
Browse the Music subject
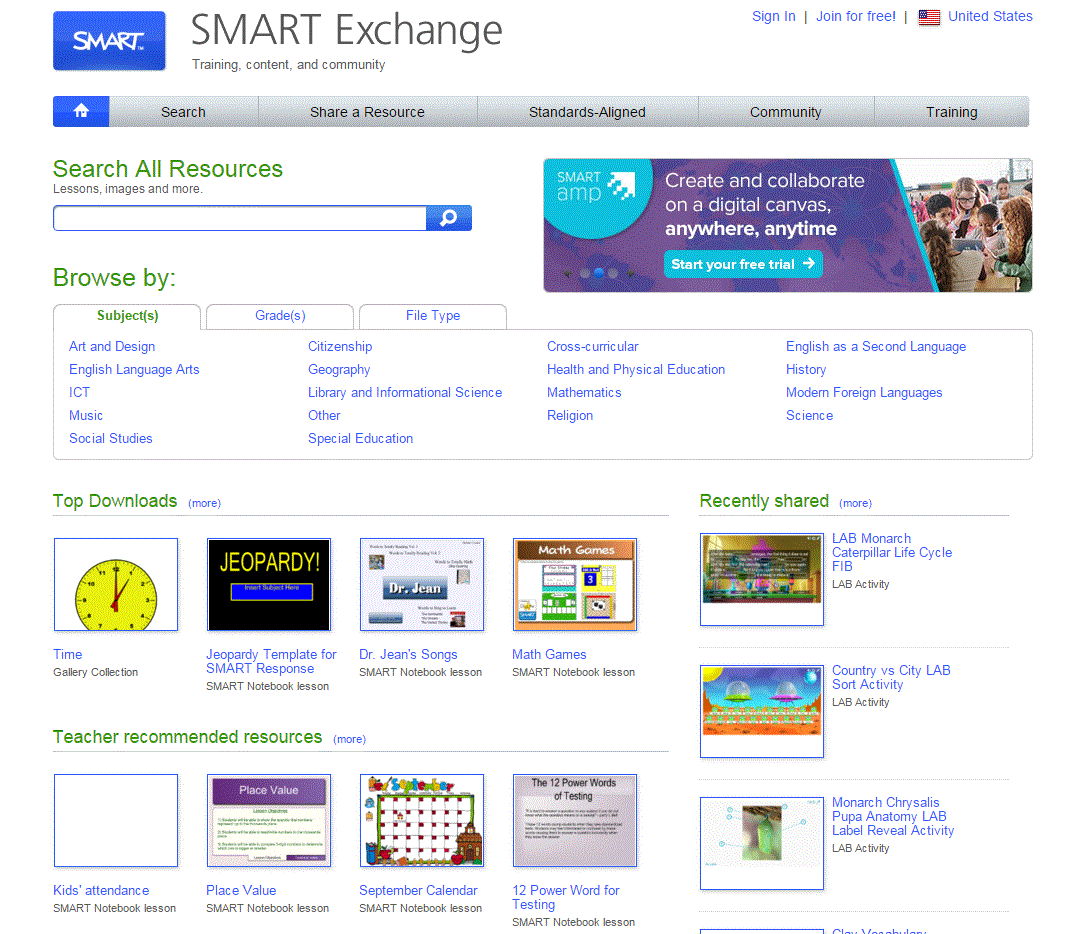click(86, 416)
